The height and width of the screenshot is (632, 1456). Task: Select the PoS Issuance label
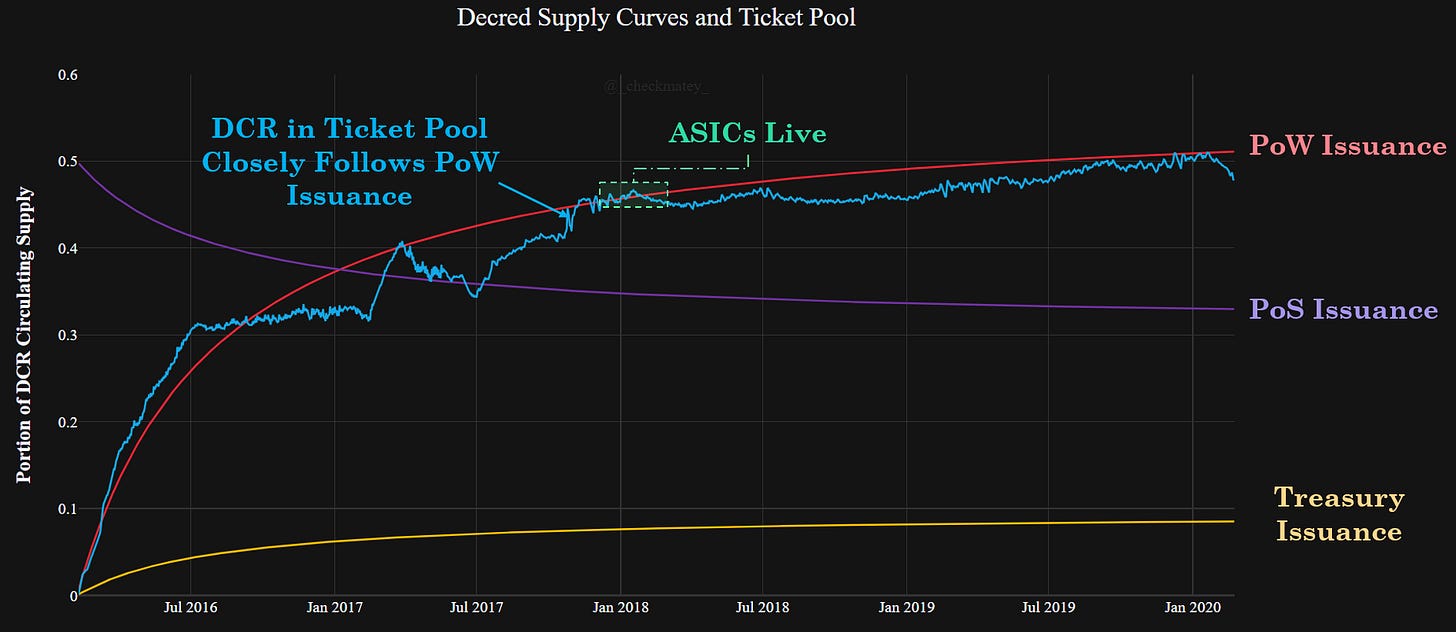point(1344,310)
